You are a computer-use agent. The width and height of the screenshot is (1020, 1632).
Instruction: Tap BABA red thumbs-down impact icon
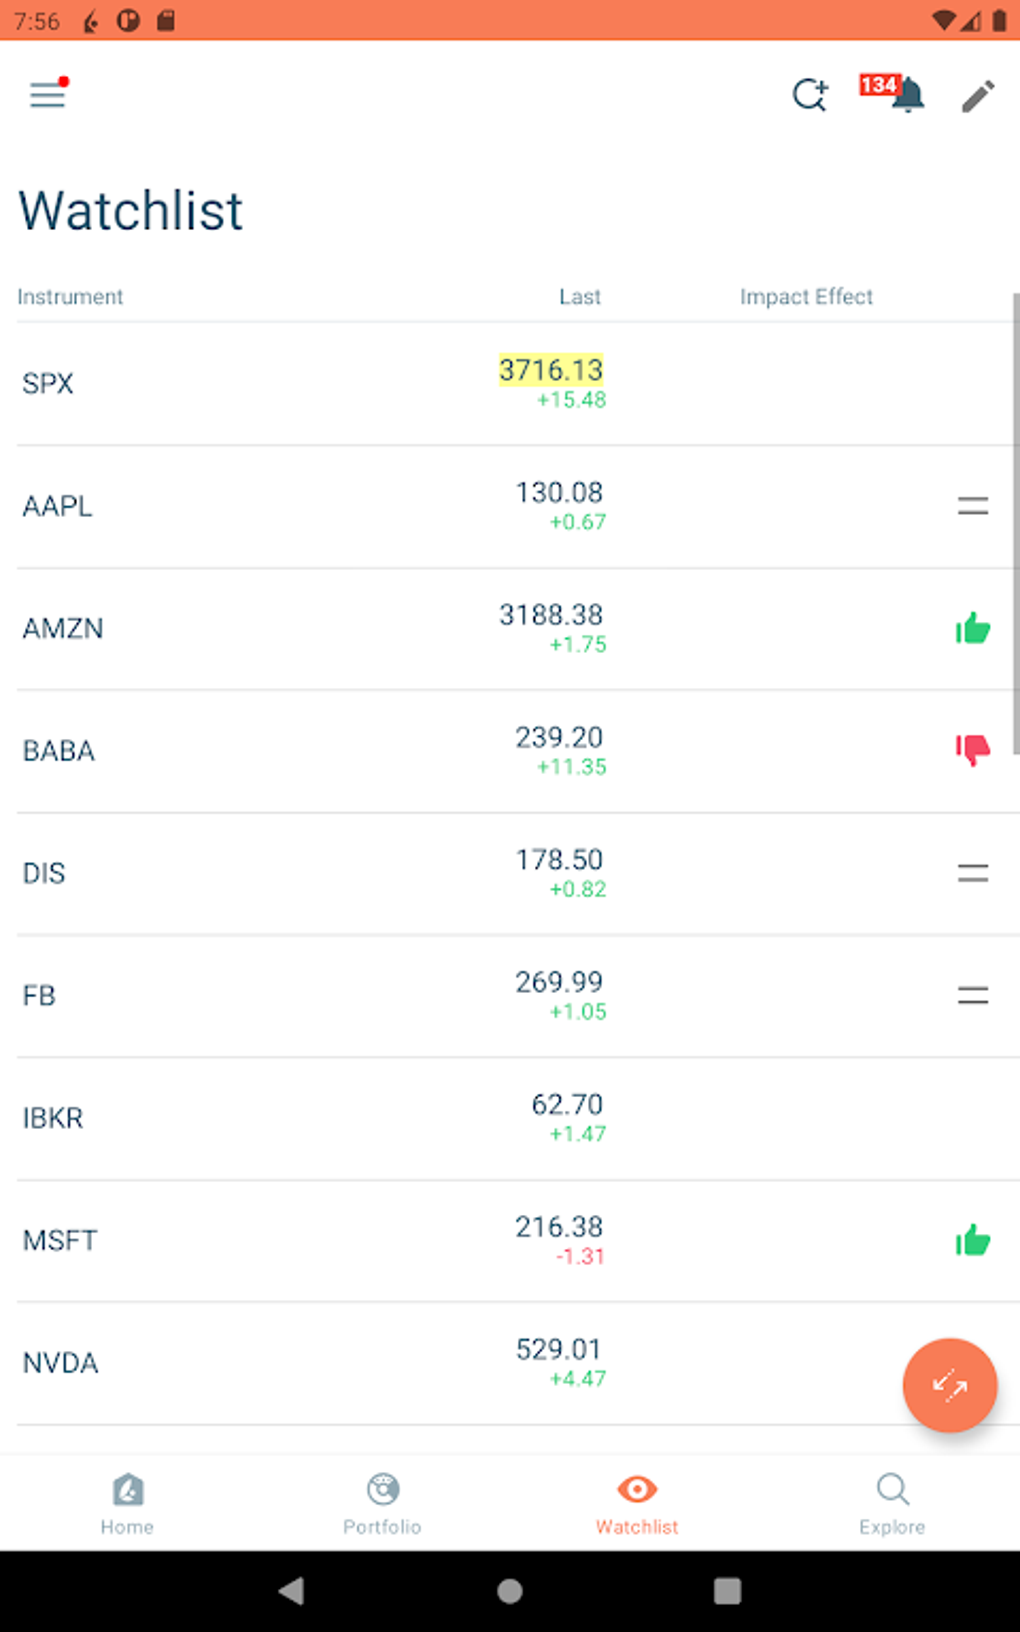click(972, 750)
